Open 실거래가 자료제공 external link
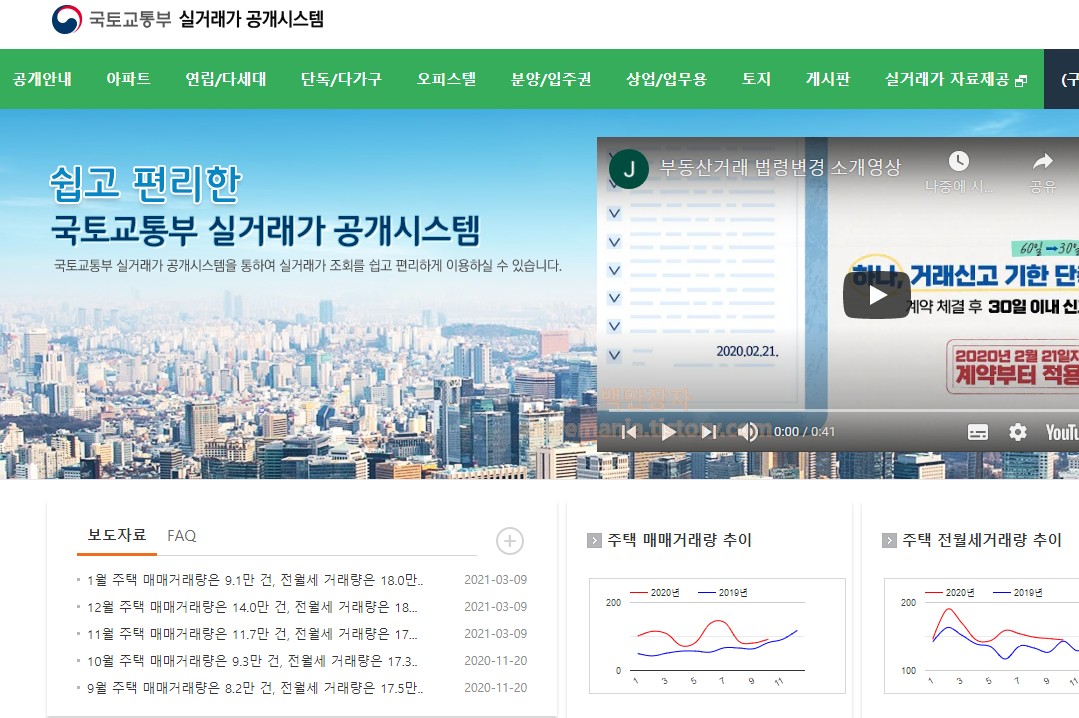 pyautogui.click(x=947, y=79)
